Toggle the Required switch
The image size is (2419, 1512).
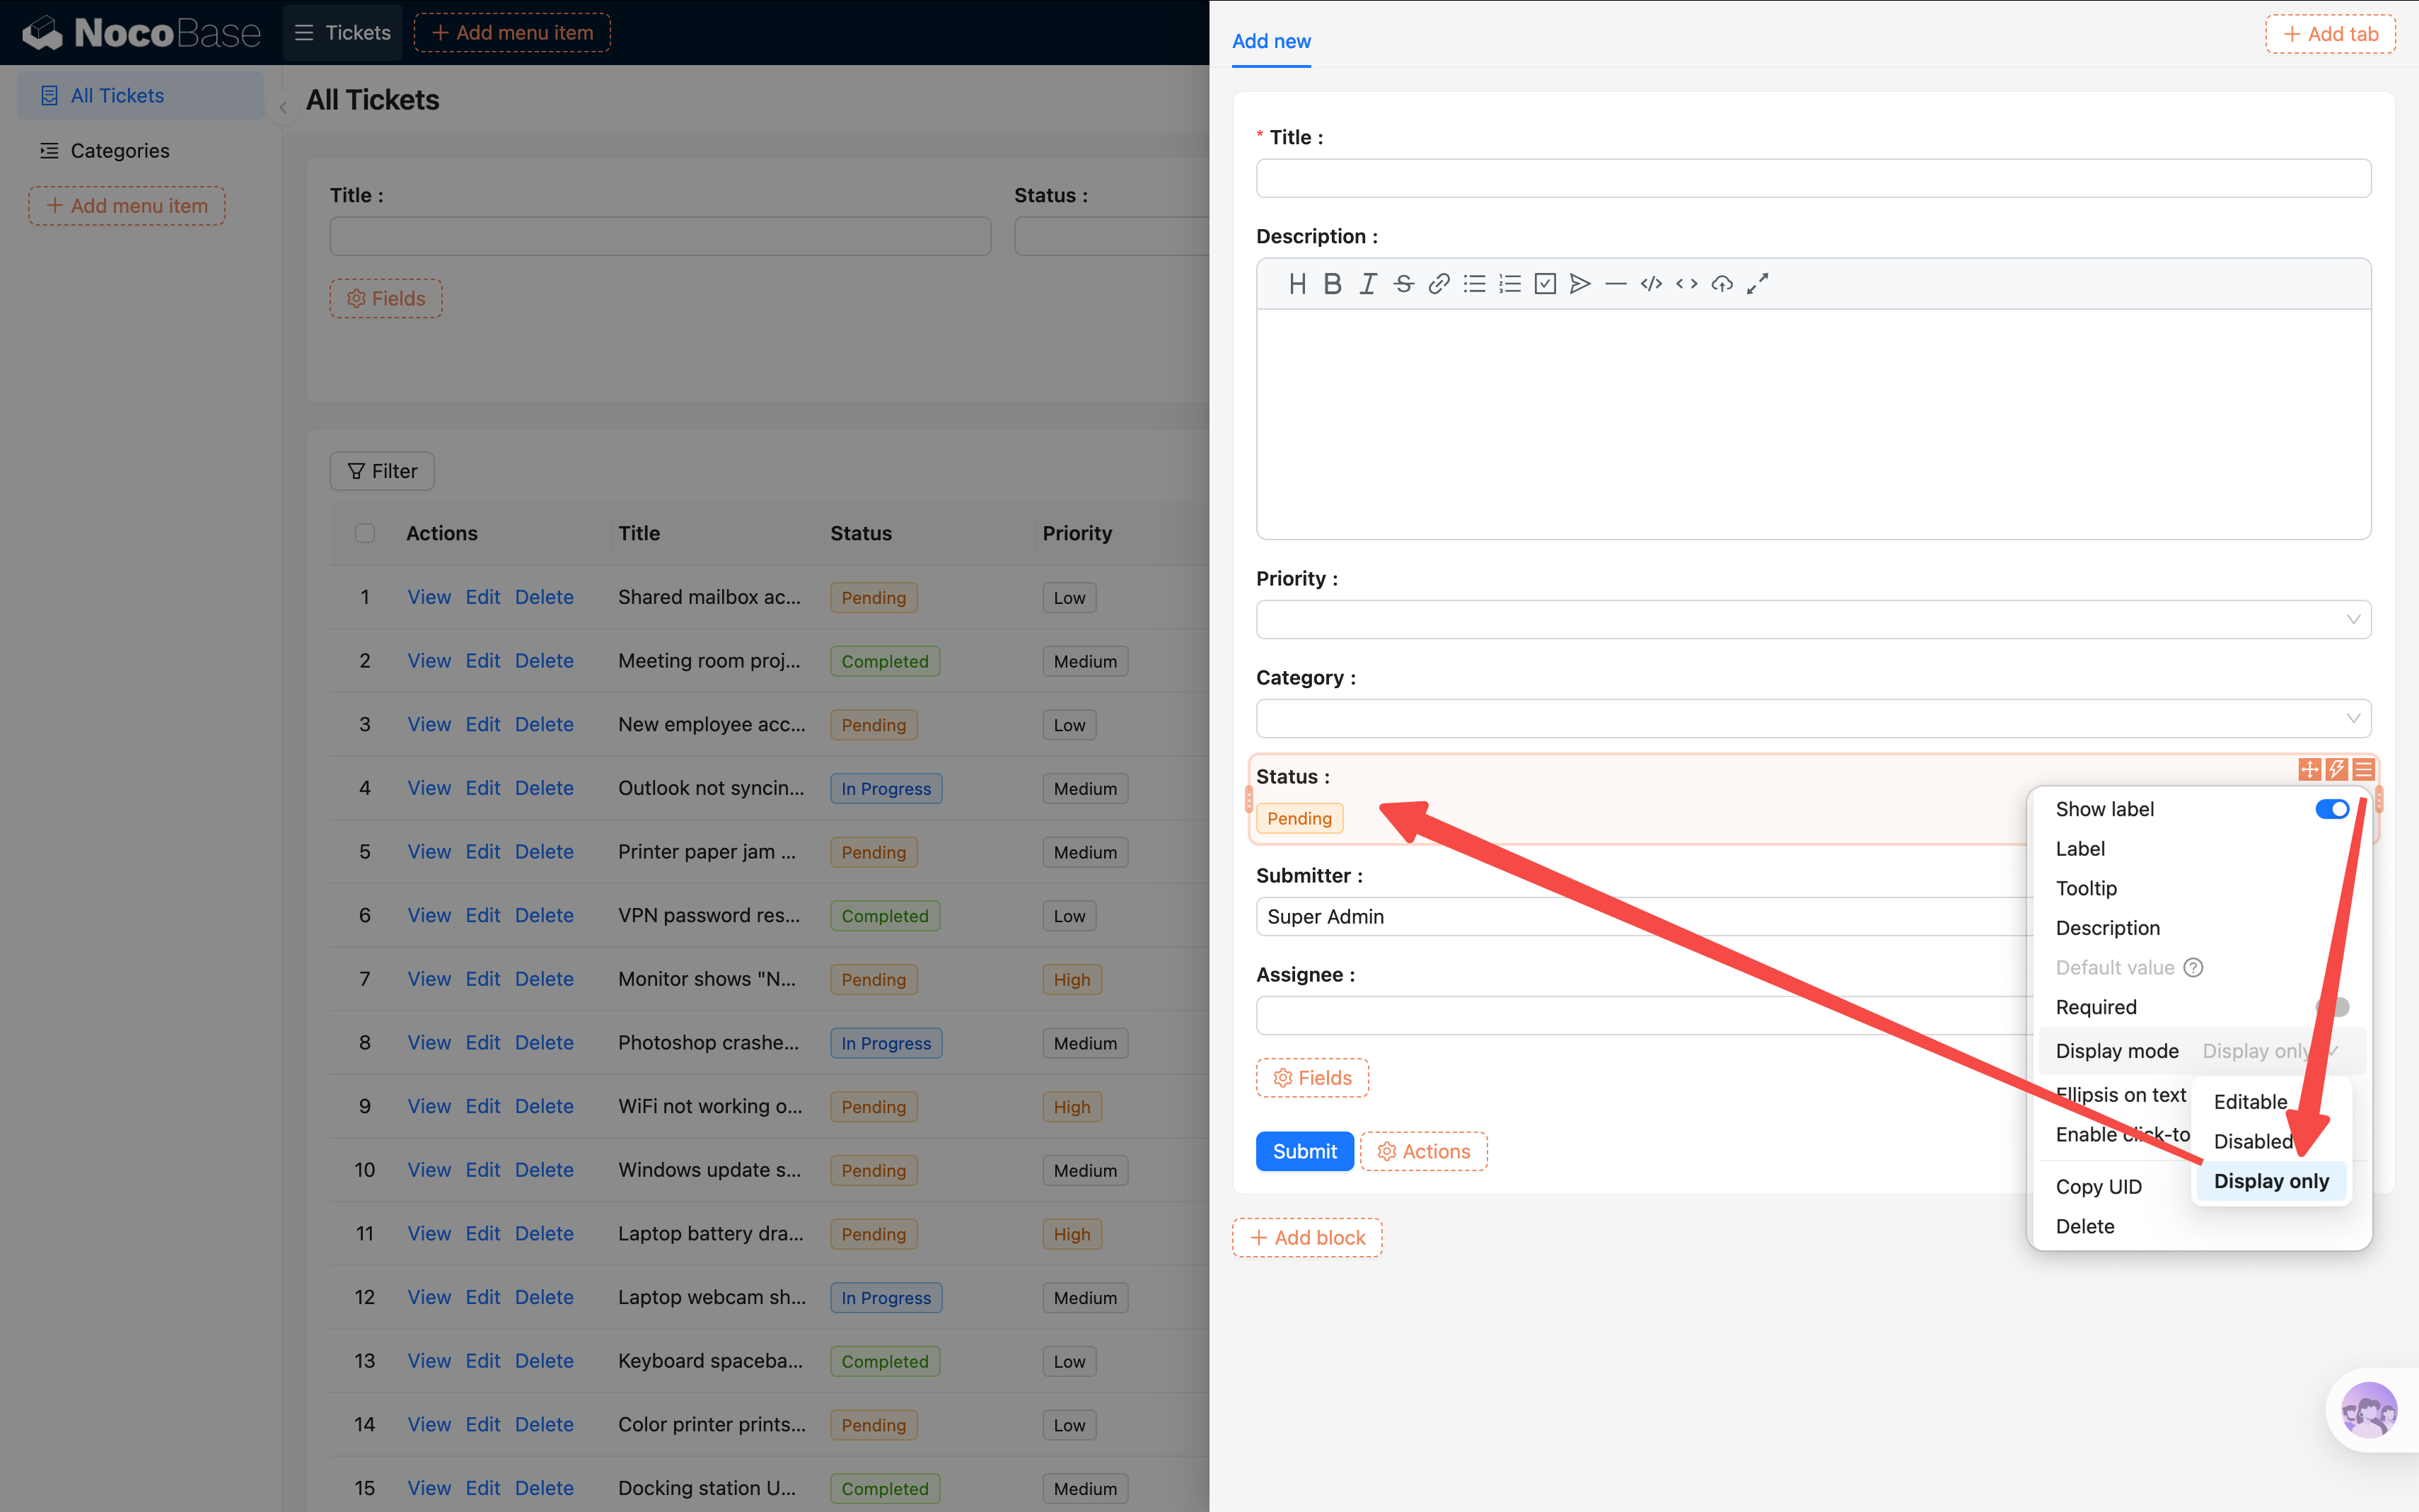[x=2331, y=1007]
